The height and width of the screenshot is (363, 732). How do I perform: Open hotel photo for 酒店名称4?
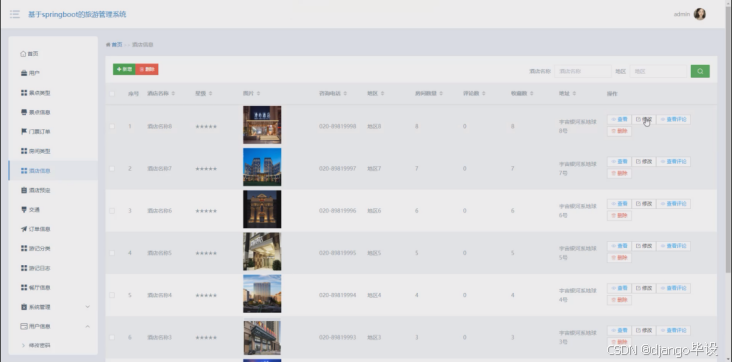click(x=262, y=293)
